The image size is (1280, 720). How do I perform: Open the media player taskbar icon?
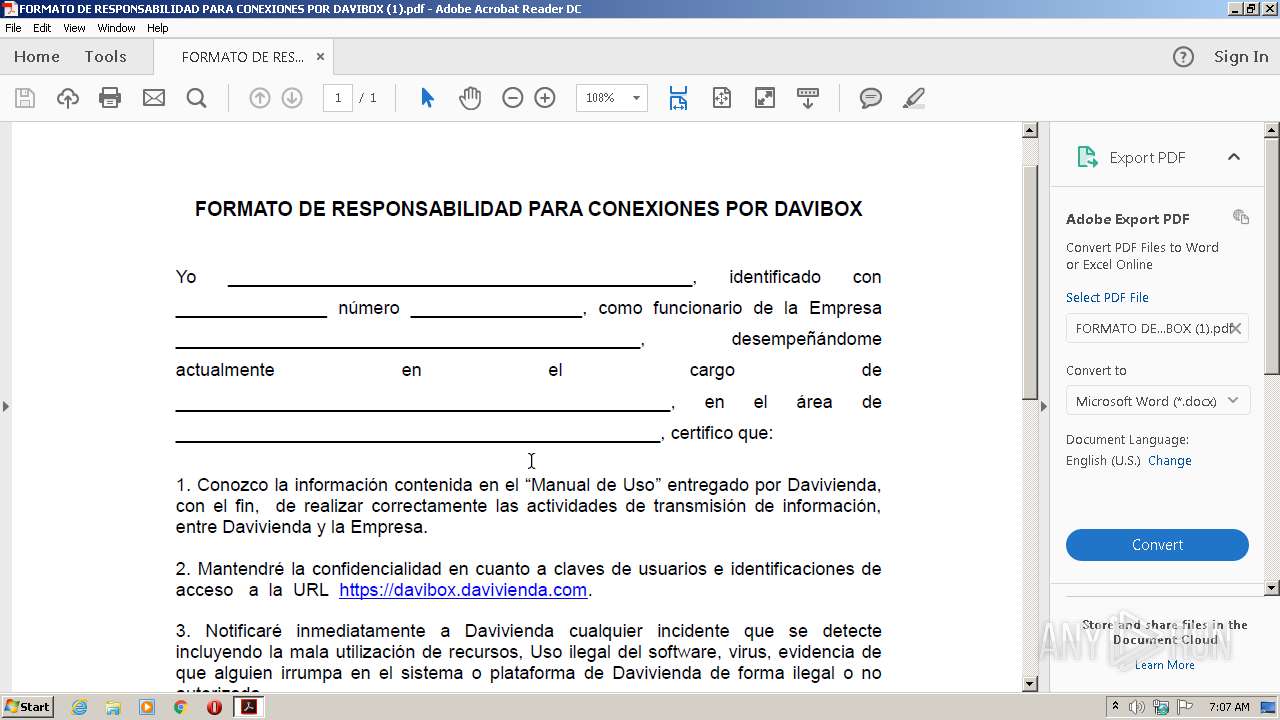coord(147,707)
